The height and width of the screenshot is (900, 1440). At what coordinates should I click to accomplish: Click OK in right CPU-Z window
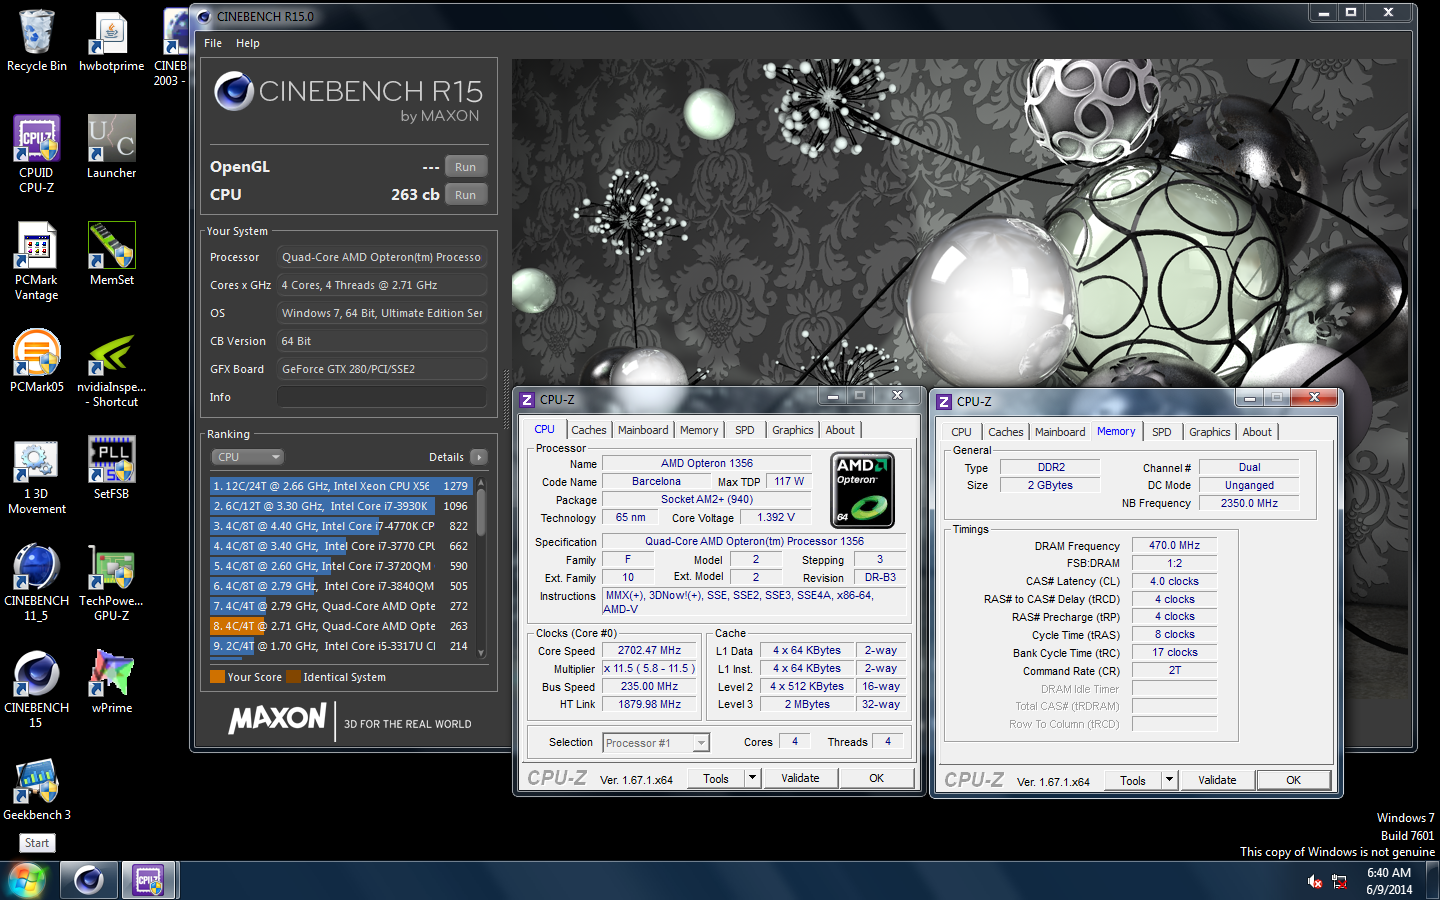pos(1294,780)
